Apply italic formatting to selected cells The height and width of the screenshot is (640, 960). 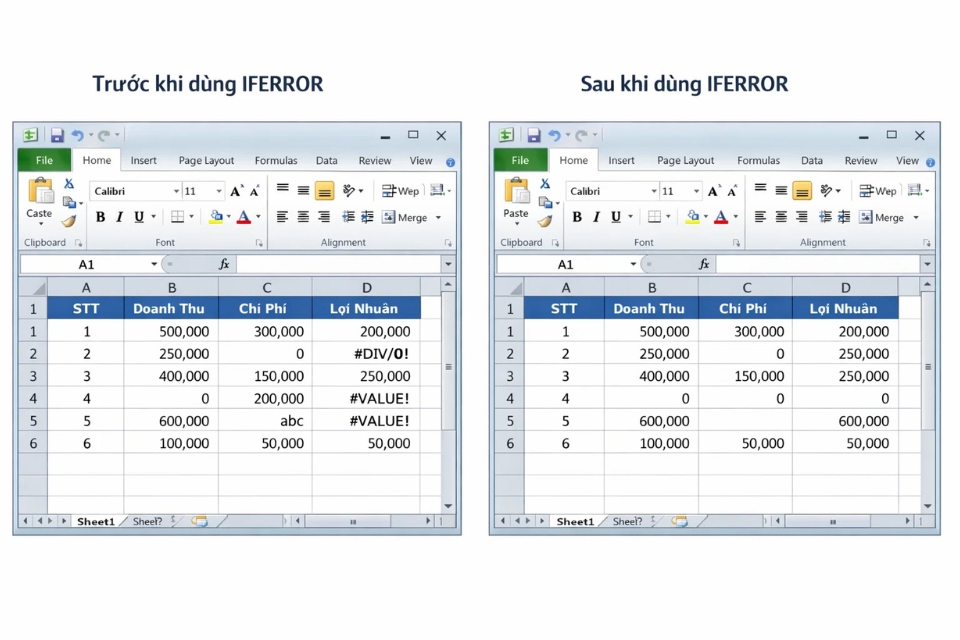click(119, 216)
